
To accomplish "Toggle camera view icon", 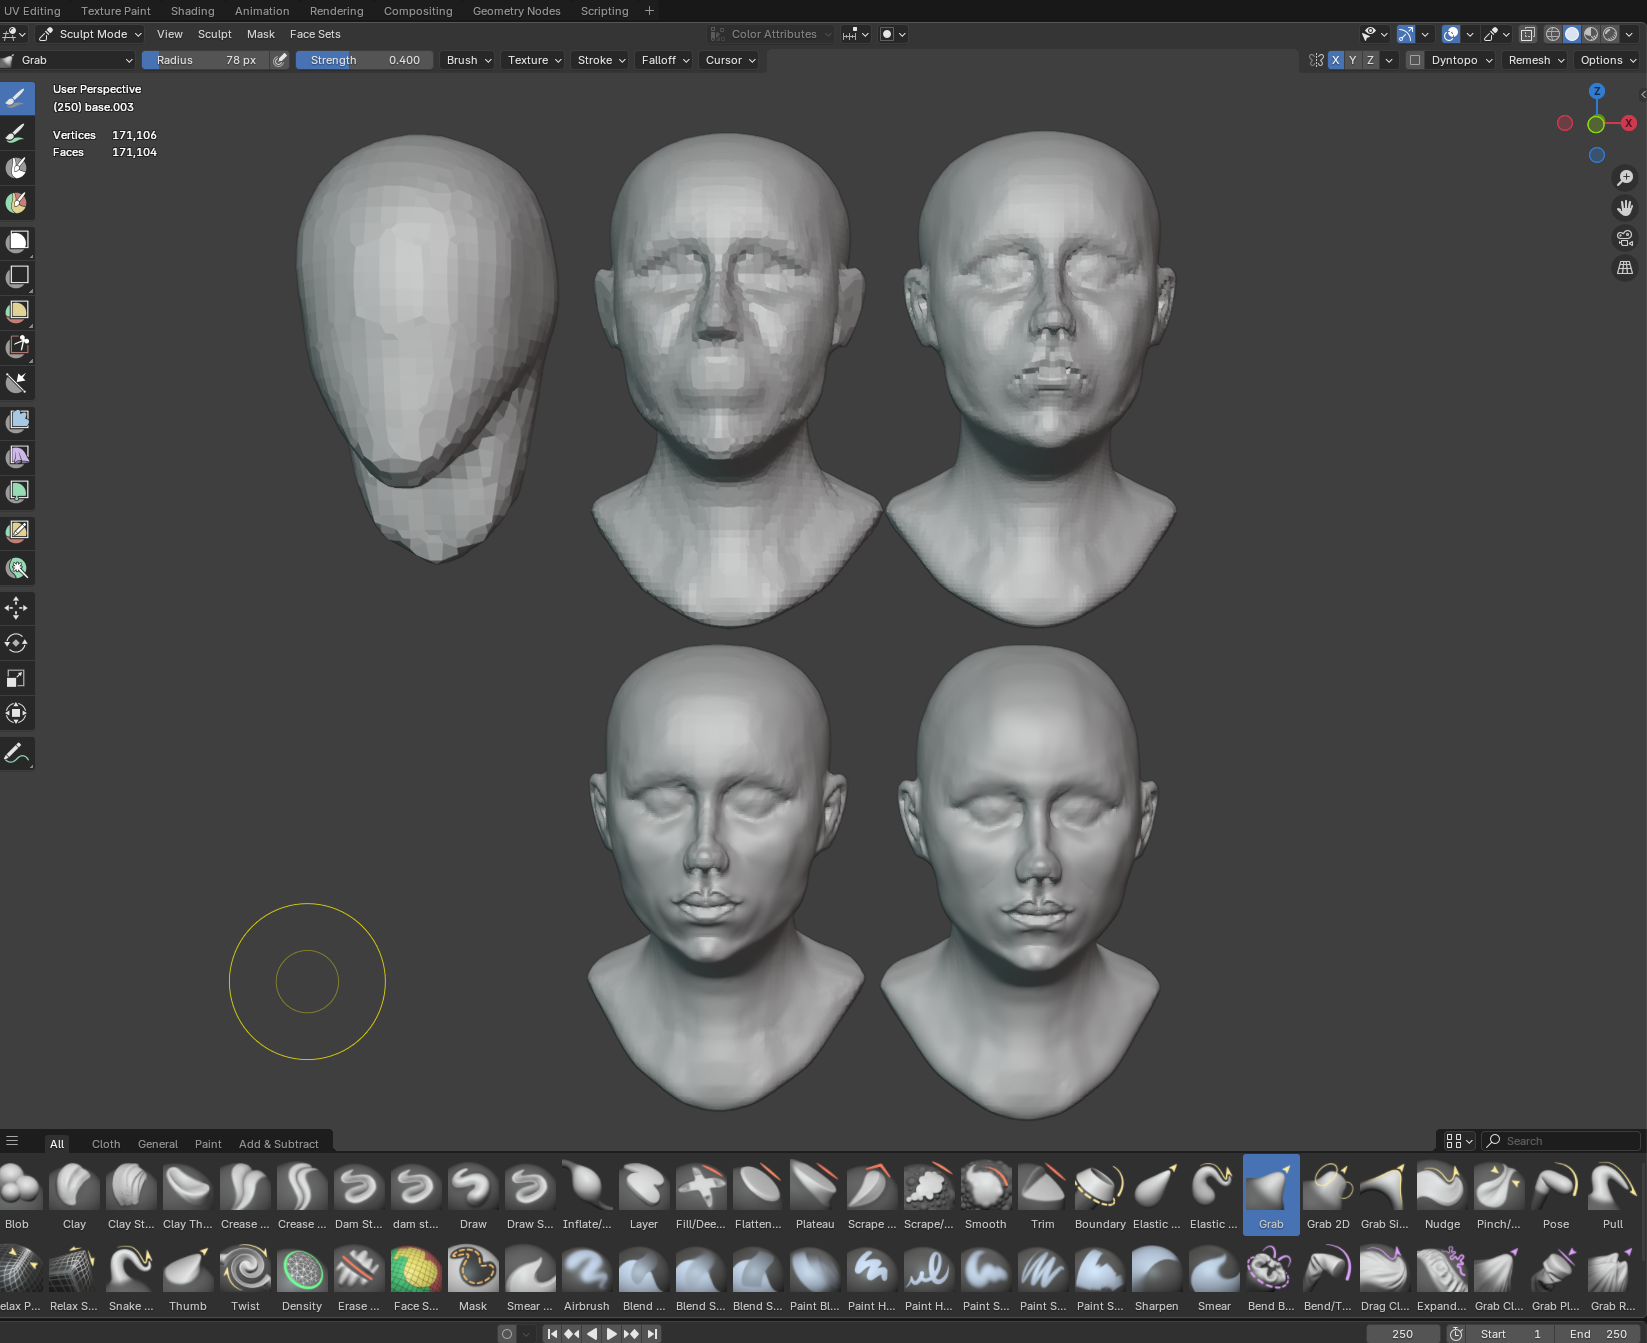I will tap(1625, 238).
